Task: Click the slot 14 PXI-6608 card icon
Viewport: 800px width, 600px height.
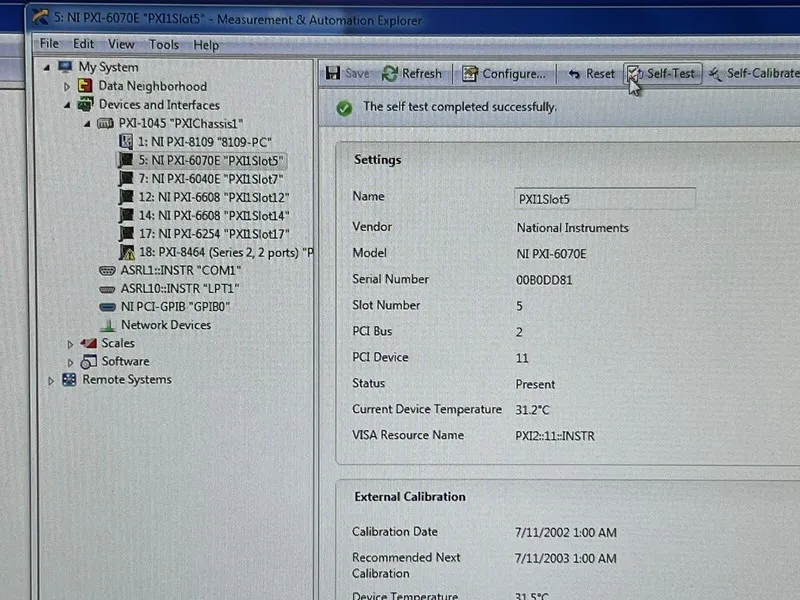Action: pyautogui.click(x=126, y=215)
